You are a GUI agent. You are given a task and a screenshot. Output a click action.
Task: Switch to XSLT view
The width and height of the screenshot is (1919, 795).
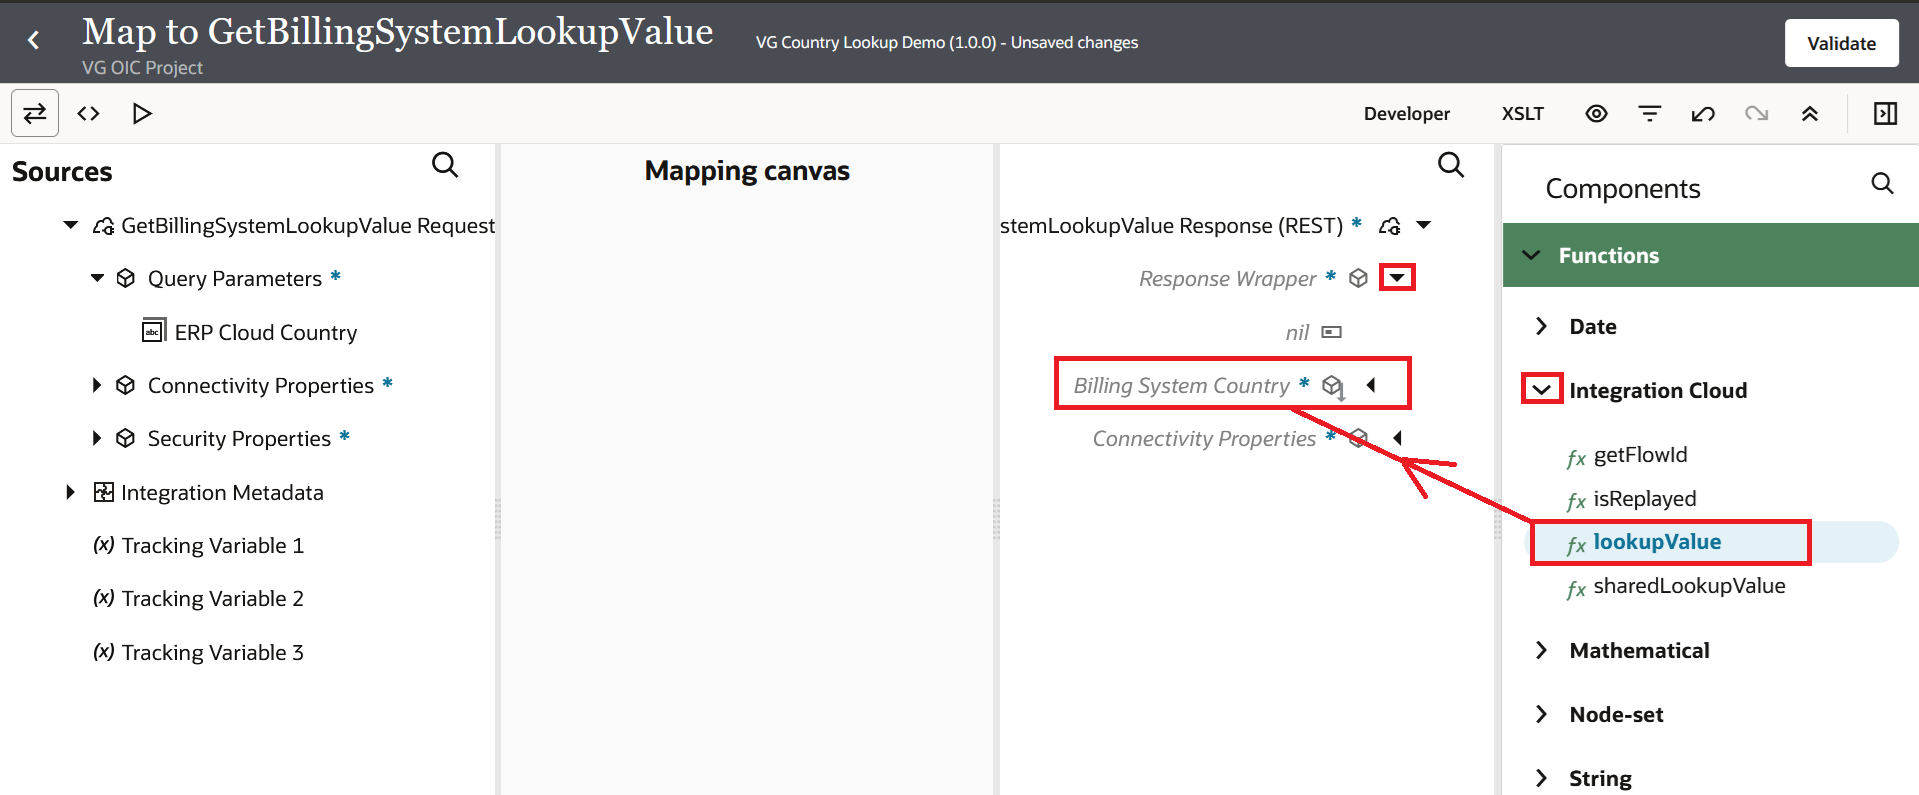click(x=1522, y=114)
